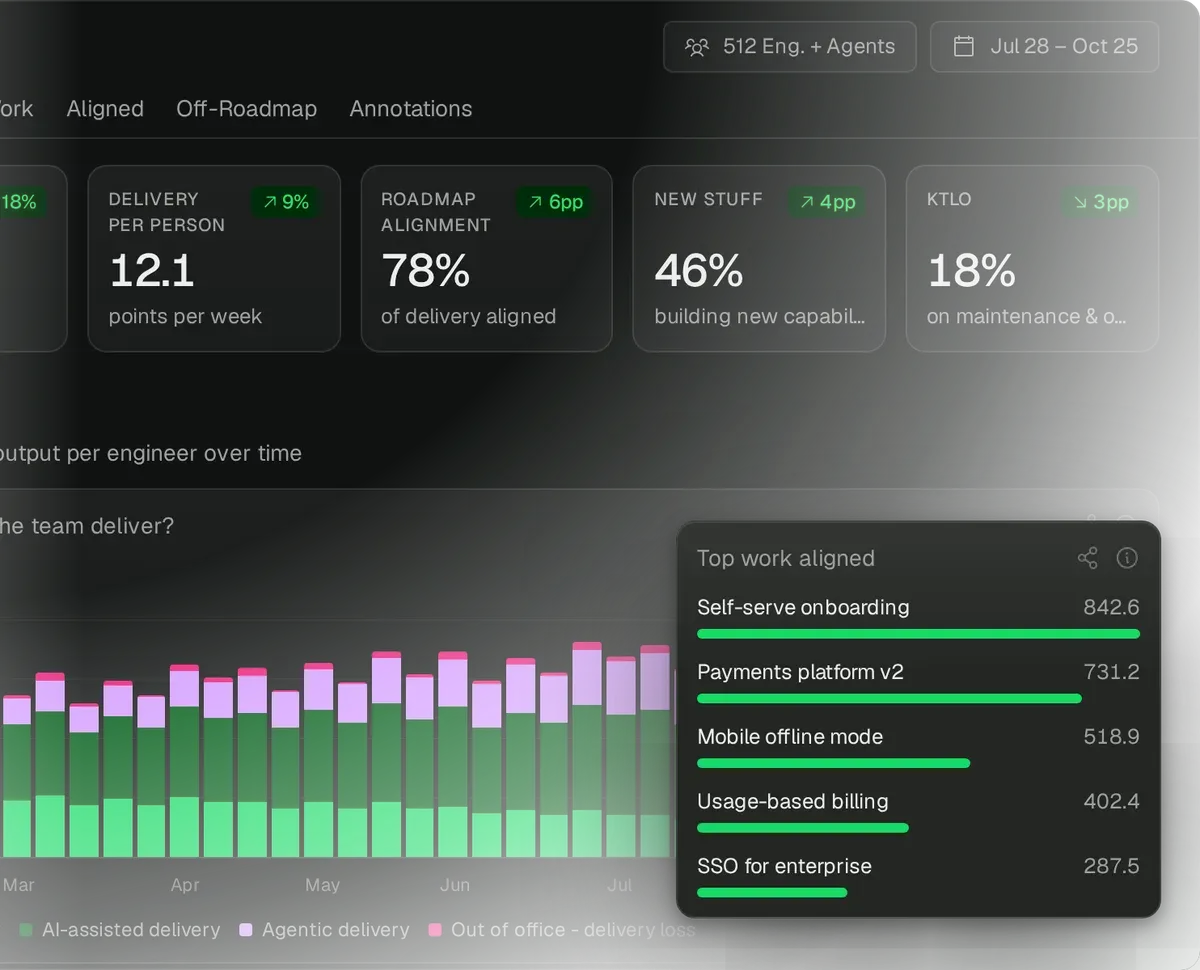Click the 3pp down badge on KTLO

1100,202
